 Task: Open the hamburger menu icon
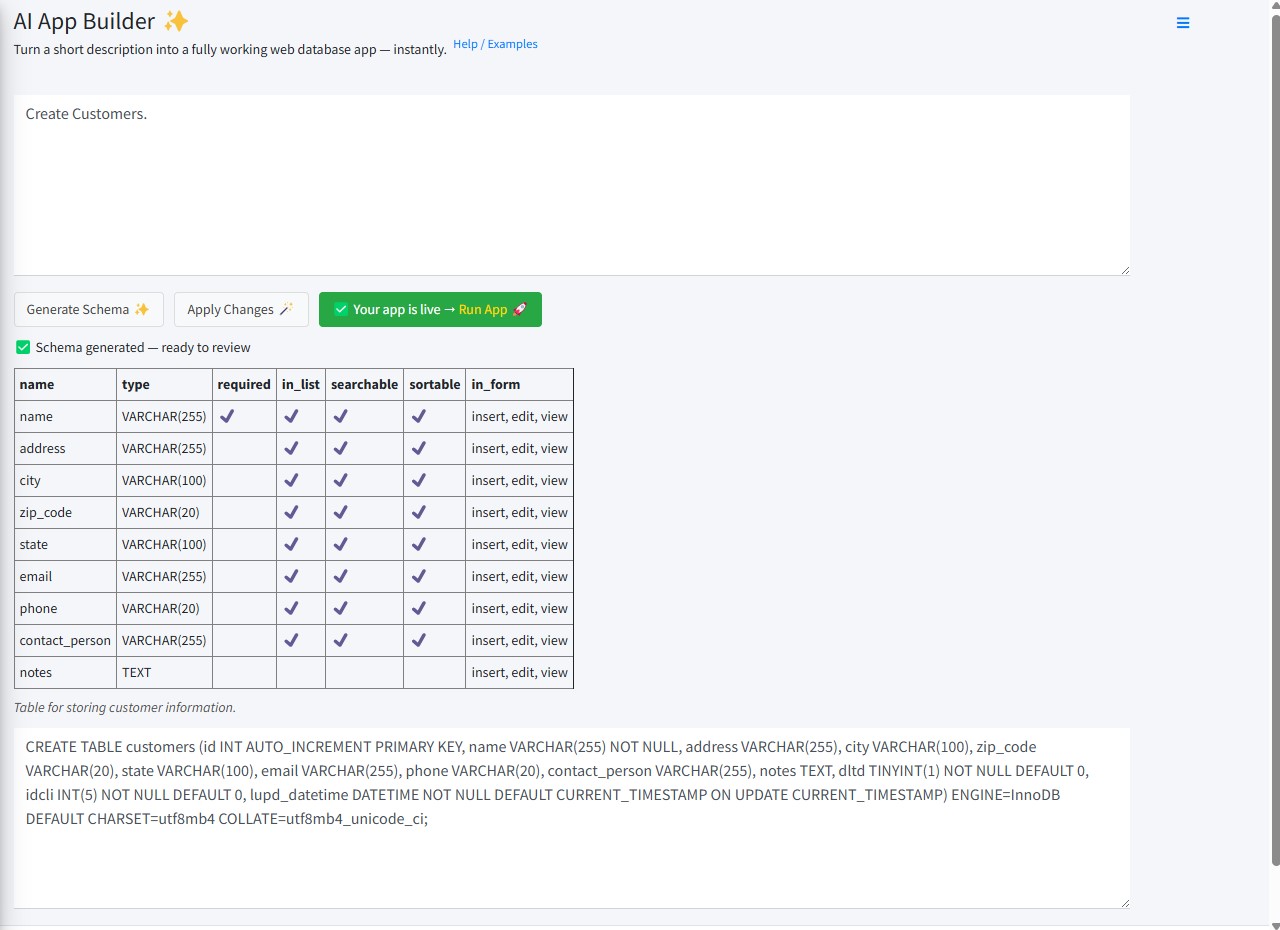click(x=1183, y=23)
